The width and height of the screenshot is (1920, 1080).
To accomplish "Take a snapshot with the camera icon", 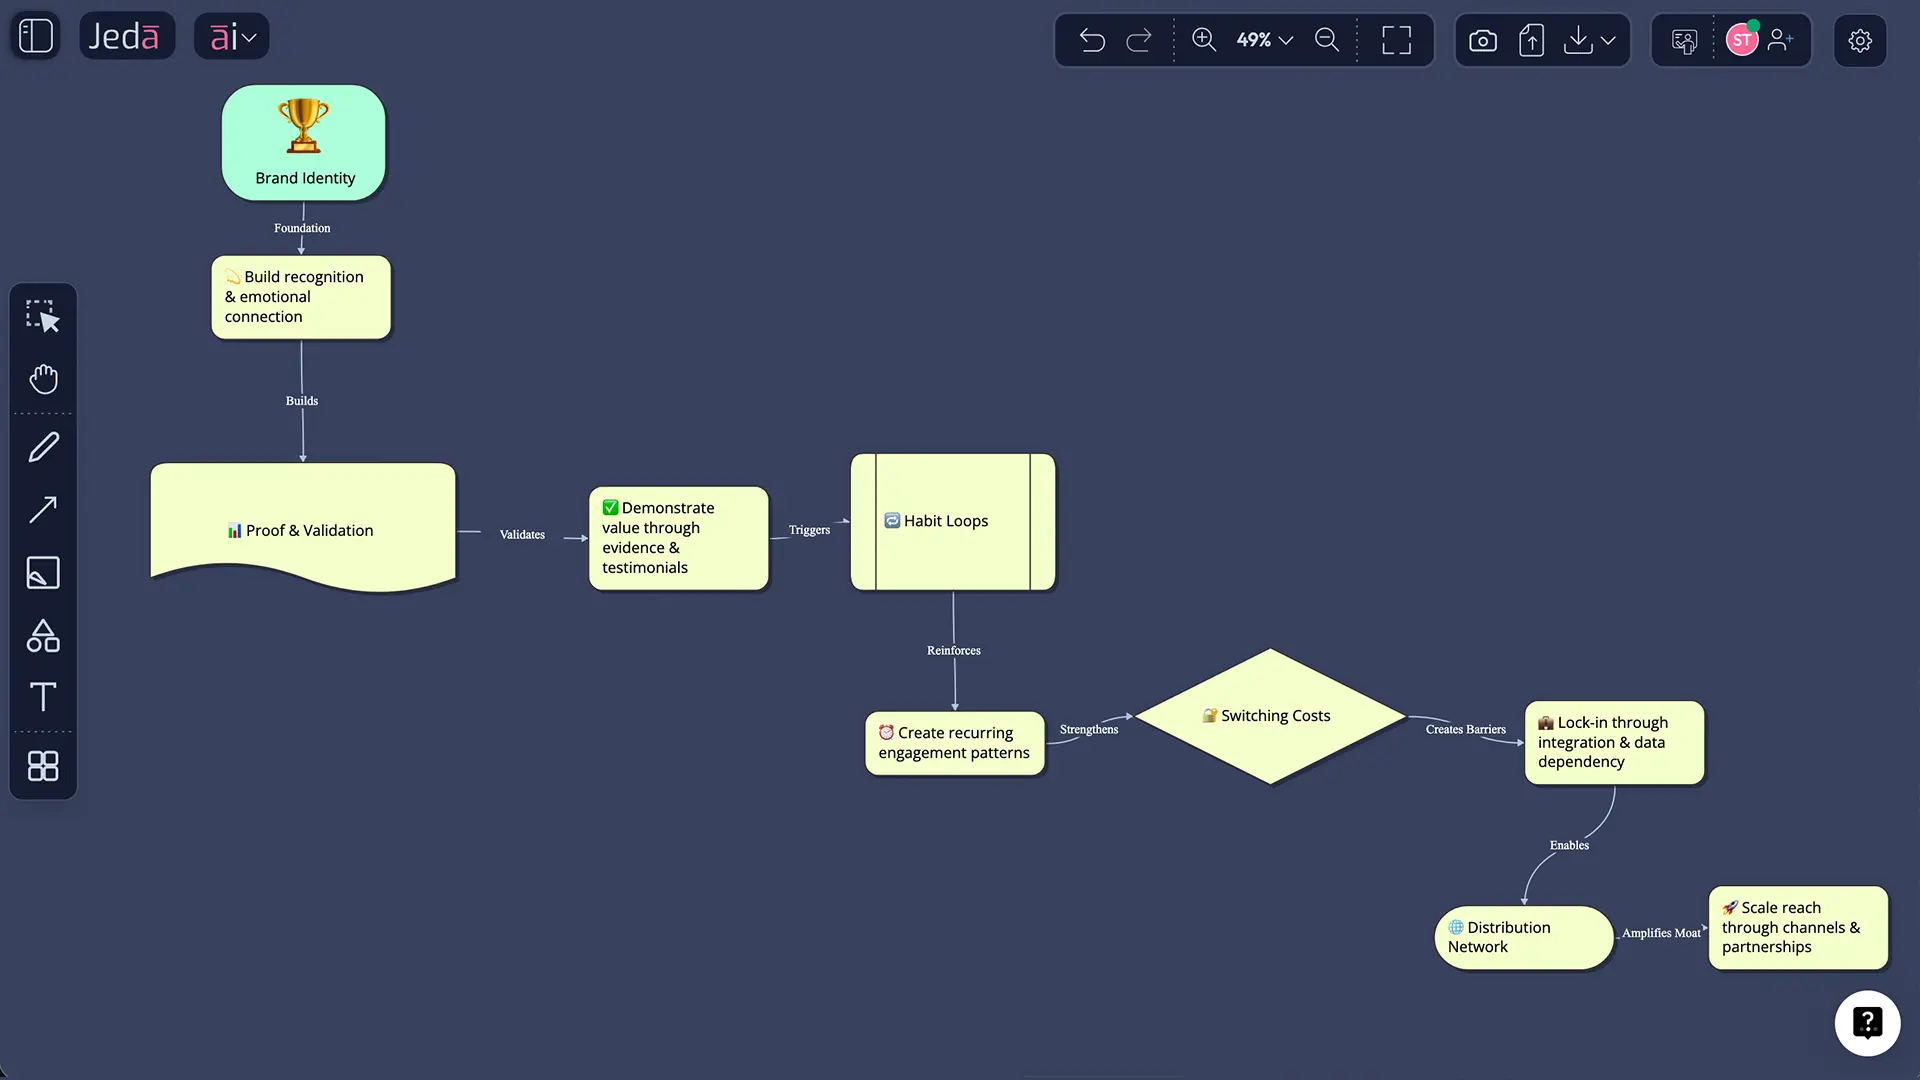I will [x=1483, y=40].
